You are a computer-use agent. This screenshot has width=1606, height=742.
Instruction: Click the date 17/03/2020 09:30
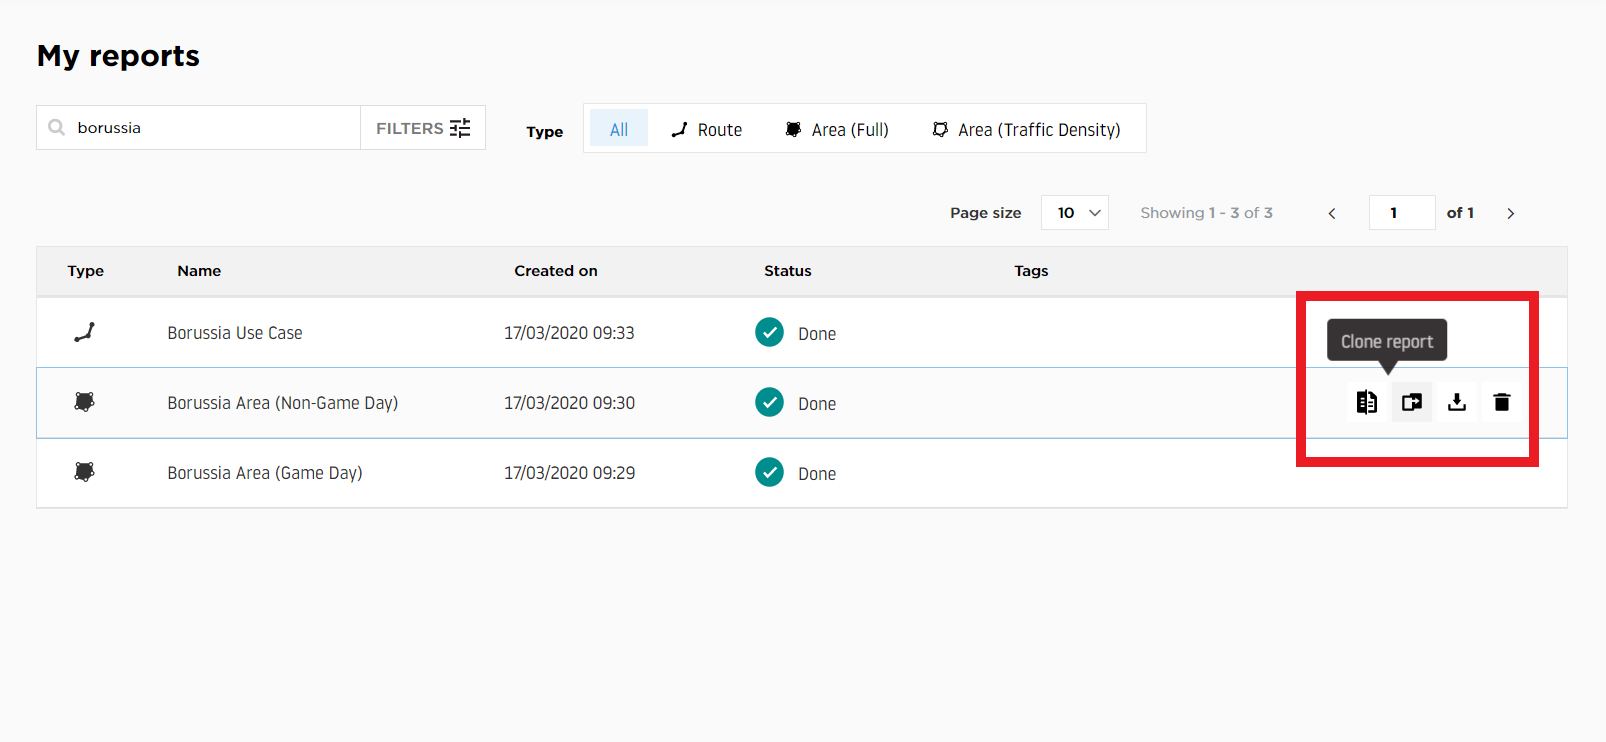coord(569,403)
